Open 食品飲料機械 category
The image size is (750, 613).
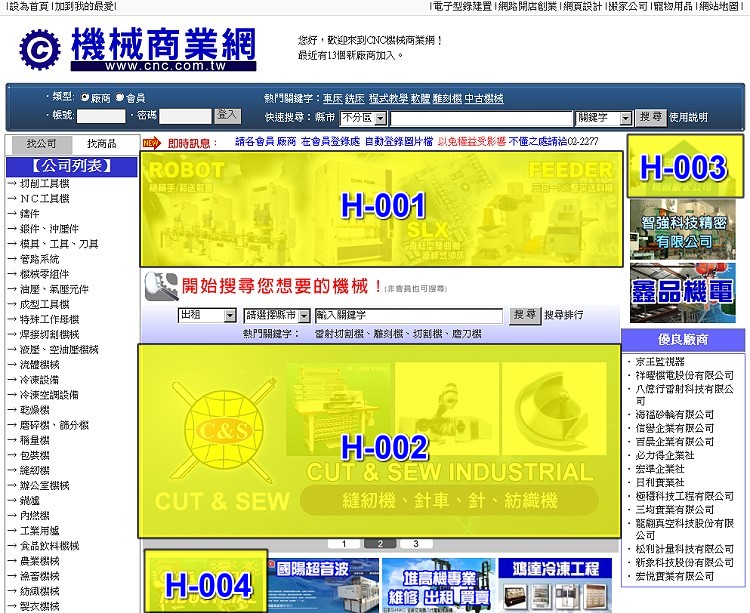point(49,546)
